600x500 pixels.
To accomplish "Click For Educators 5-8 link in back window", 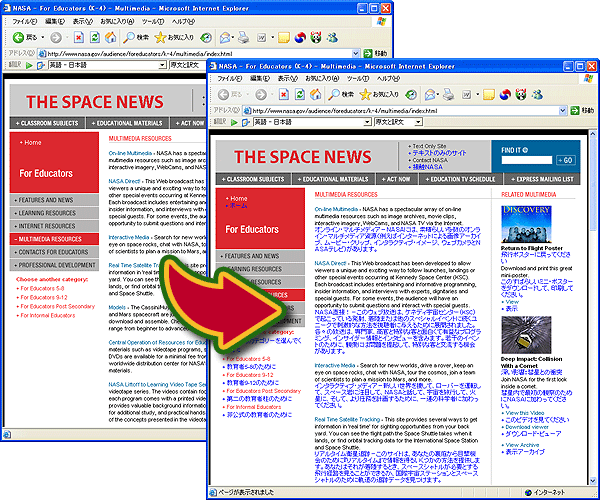I will click(42, 288).
